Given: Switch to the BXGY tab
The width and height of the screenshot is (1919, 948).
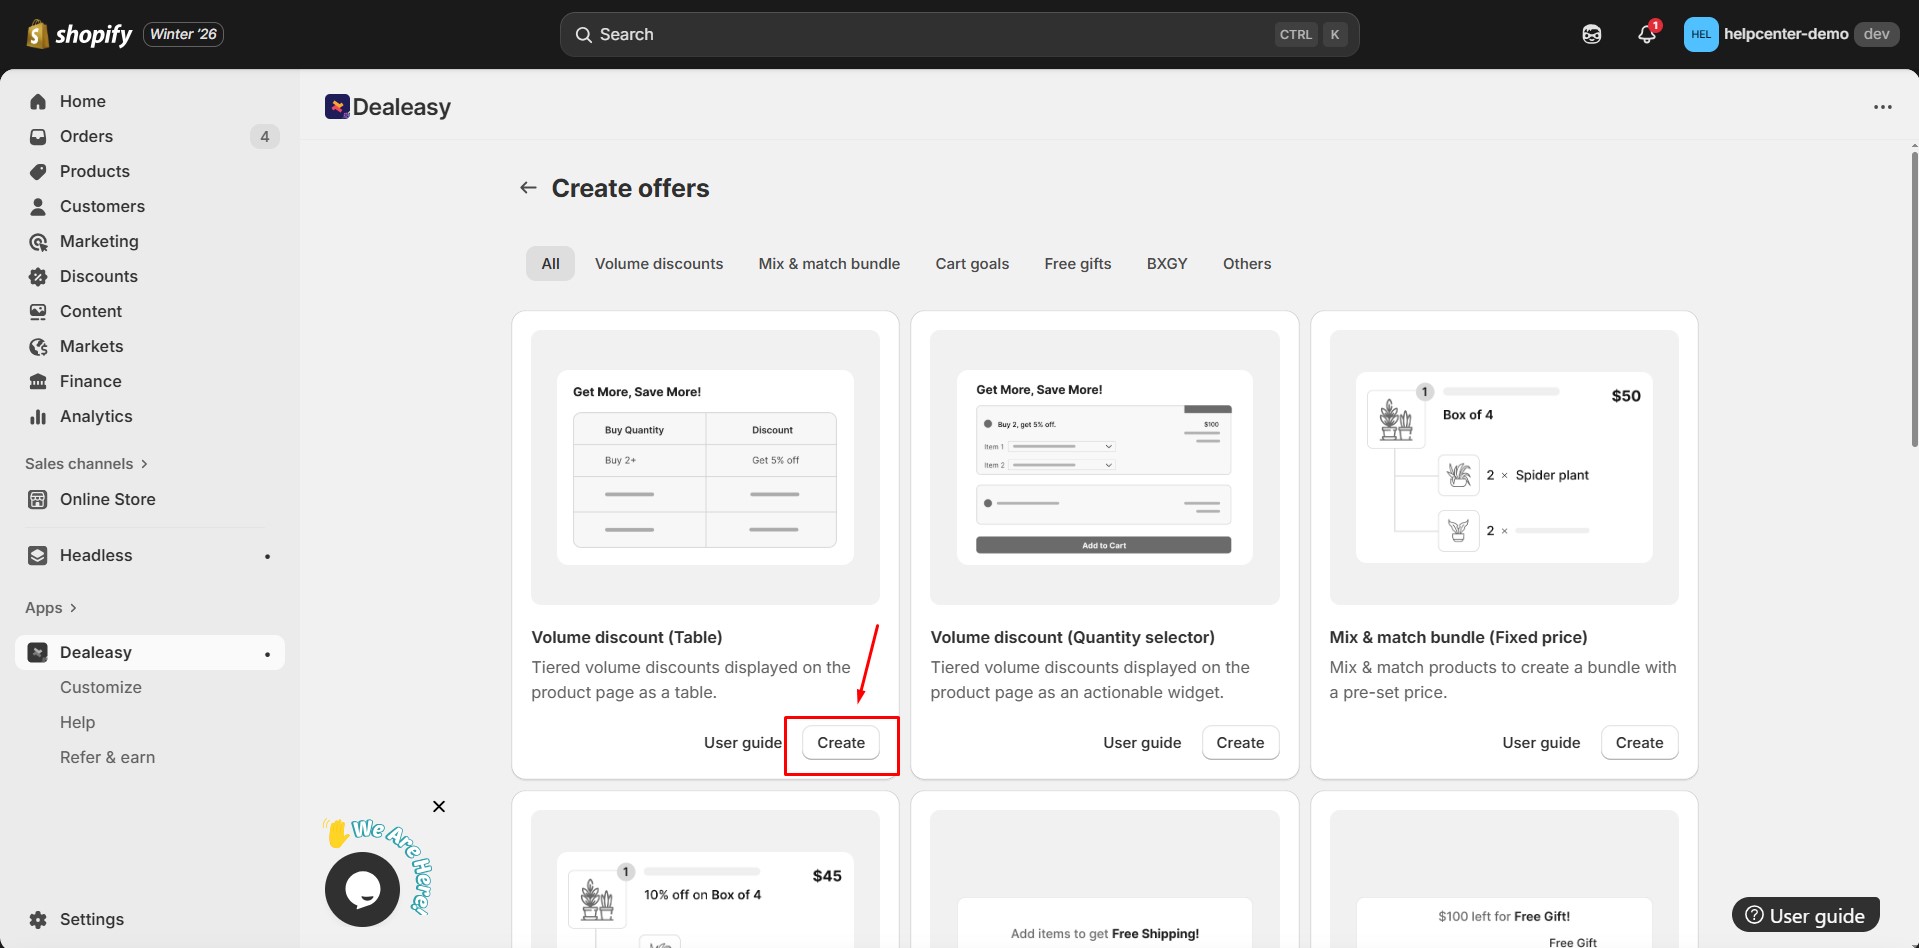Looking at the screenshot, I should click(x=1166, y=263).
